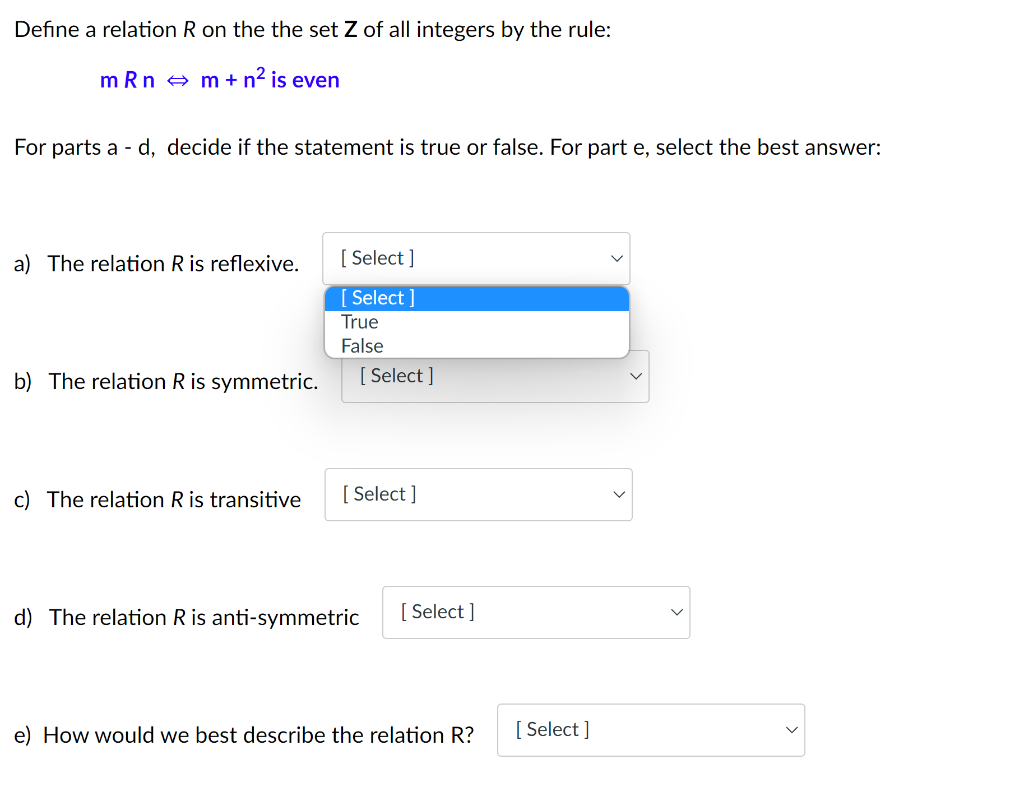Open the dropdown for part b symmetric

[x=495, y=376]
